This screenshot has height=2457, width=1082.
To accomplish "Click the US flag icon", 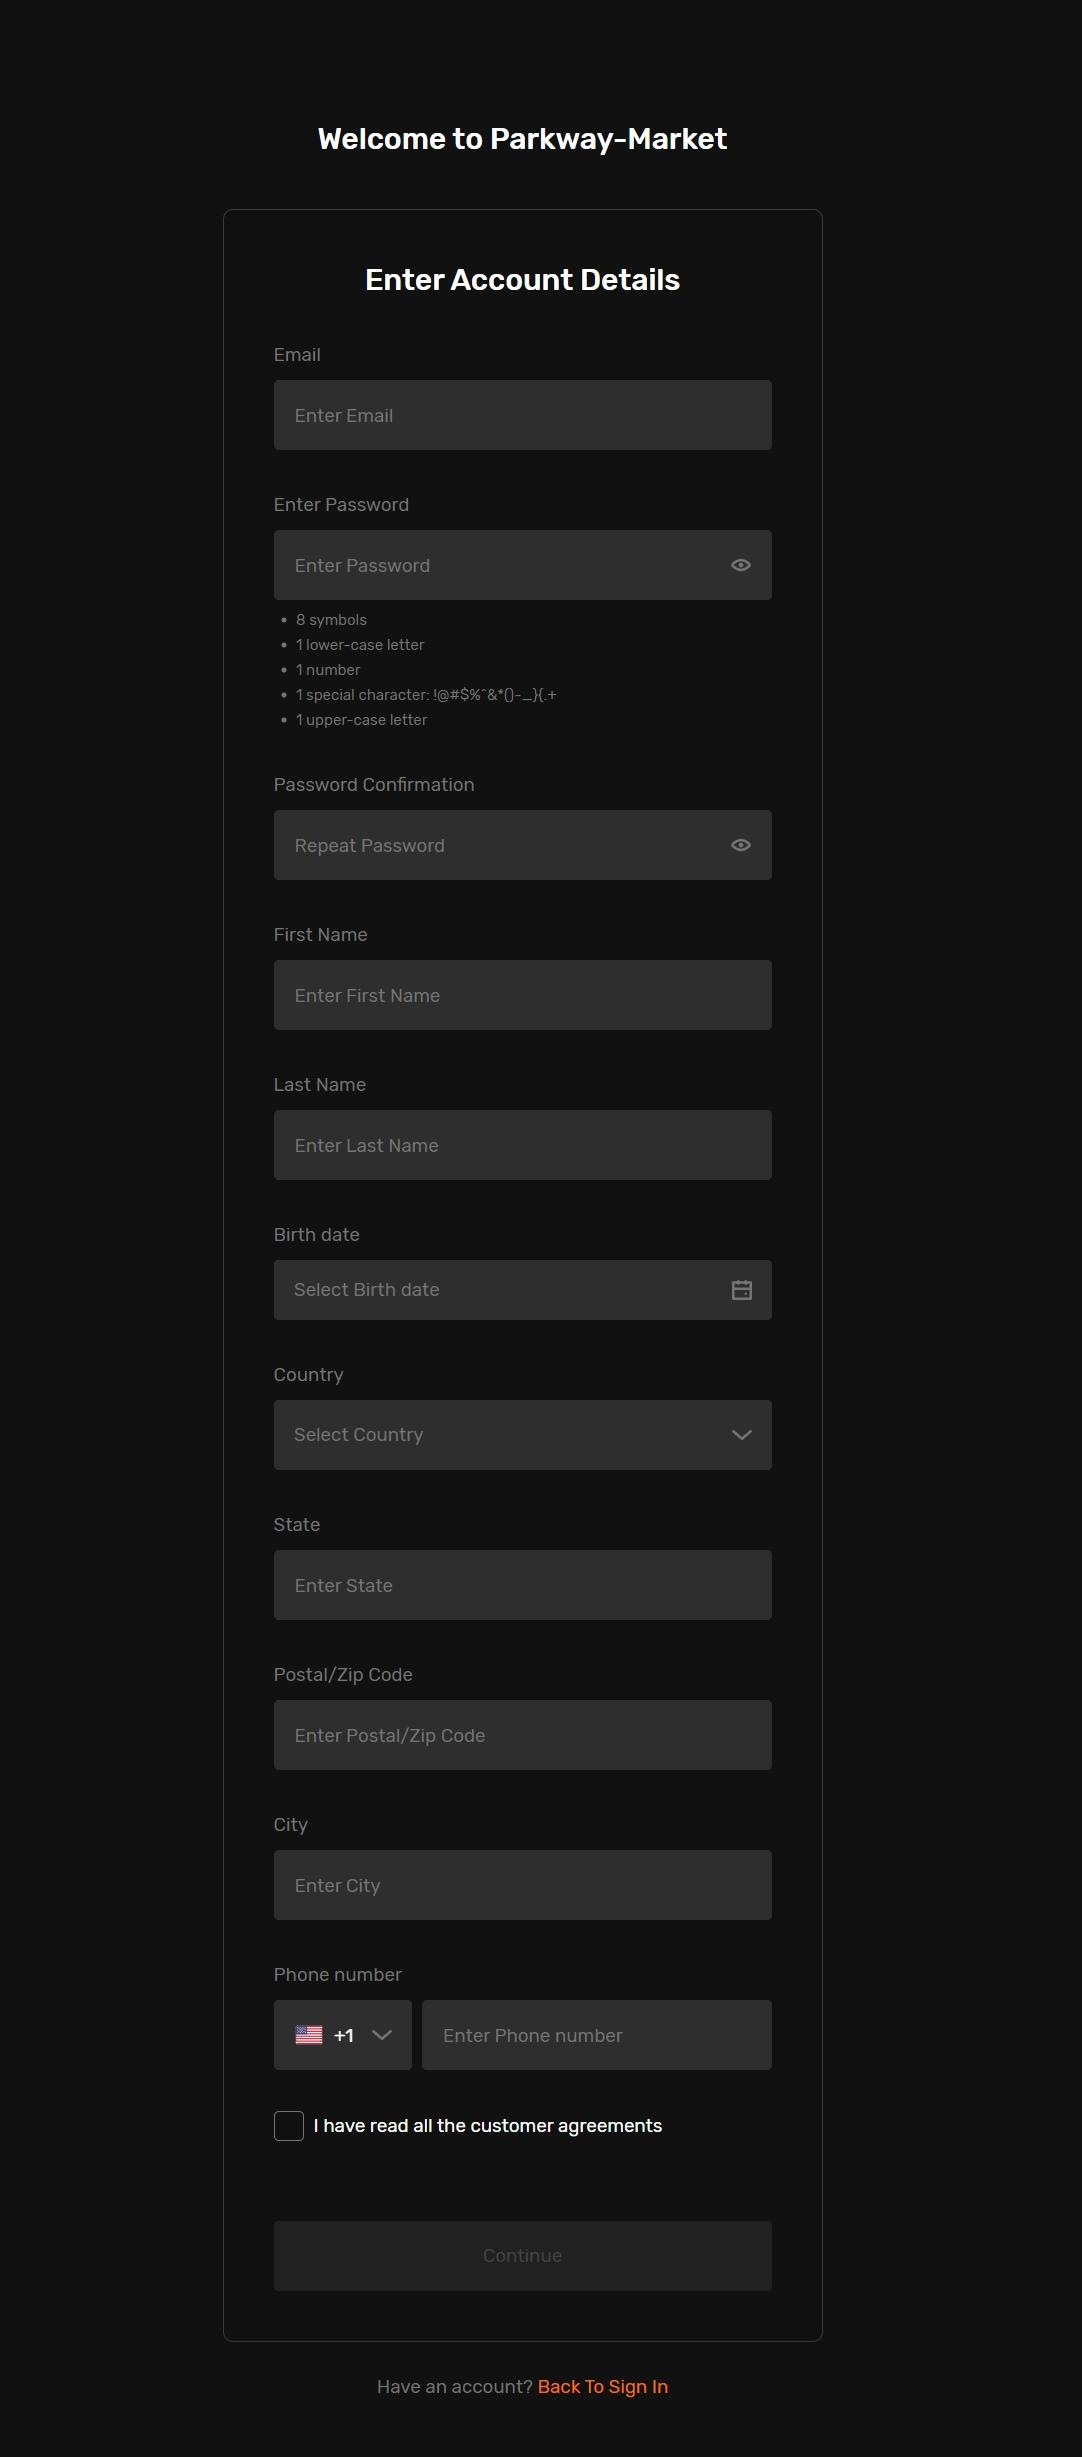I will tap(309, 2035).
